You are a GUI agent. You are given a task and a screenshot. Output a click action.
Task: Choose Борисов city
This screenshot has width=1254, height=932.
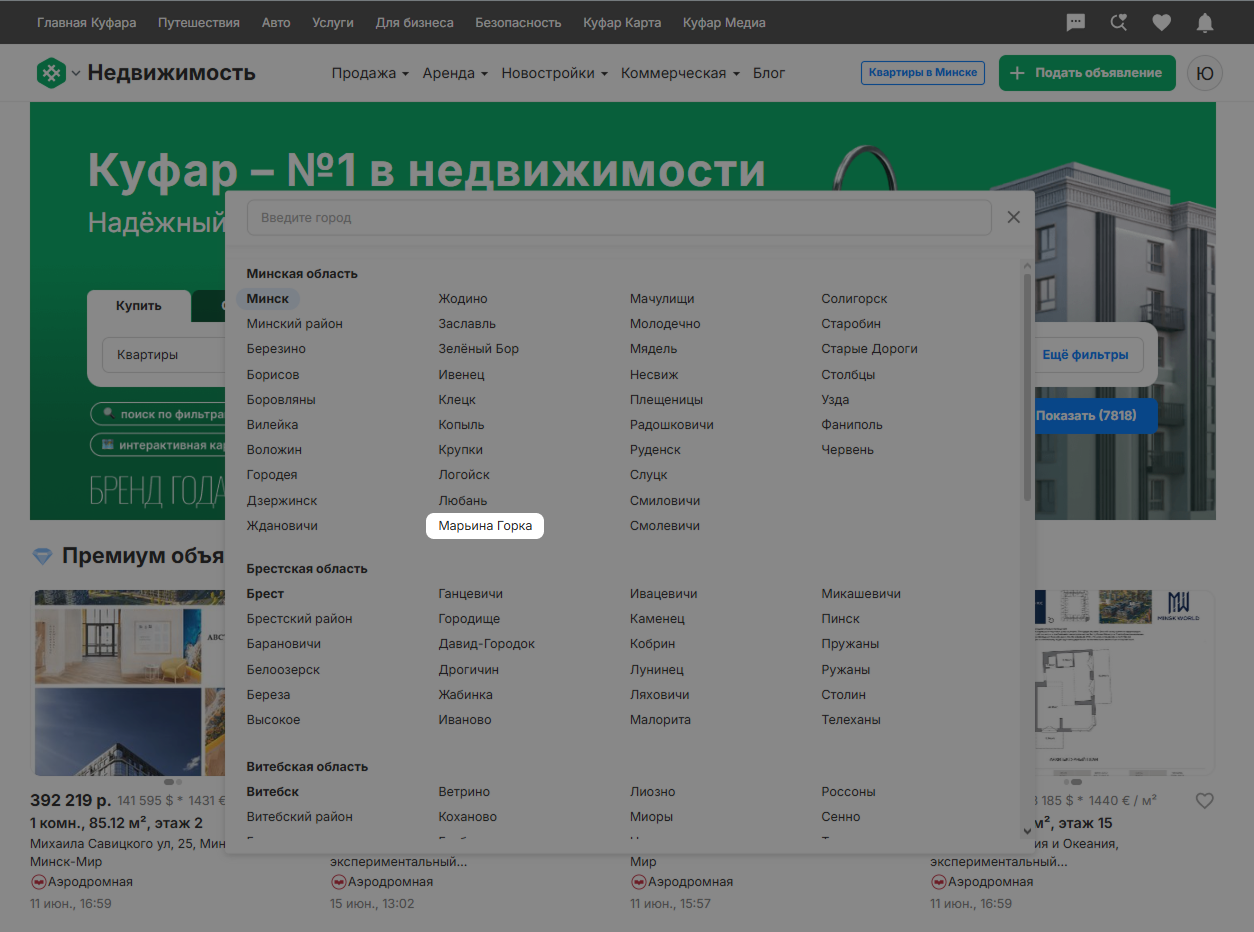[273, 375]
